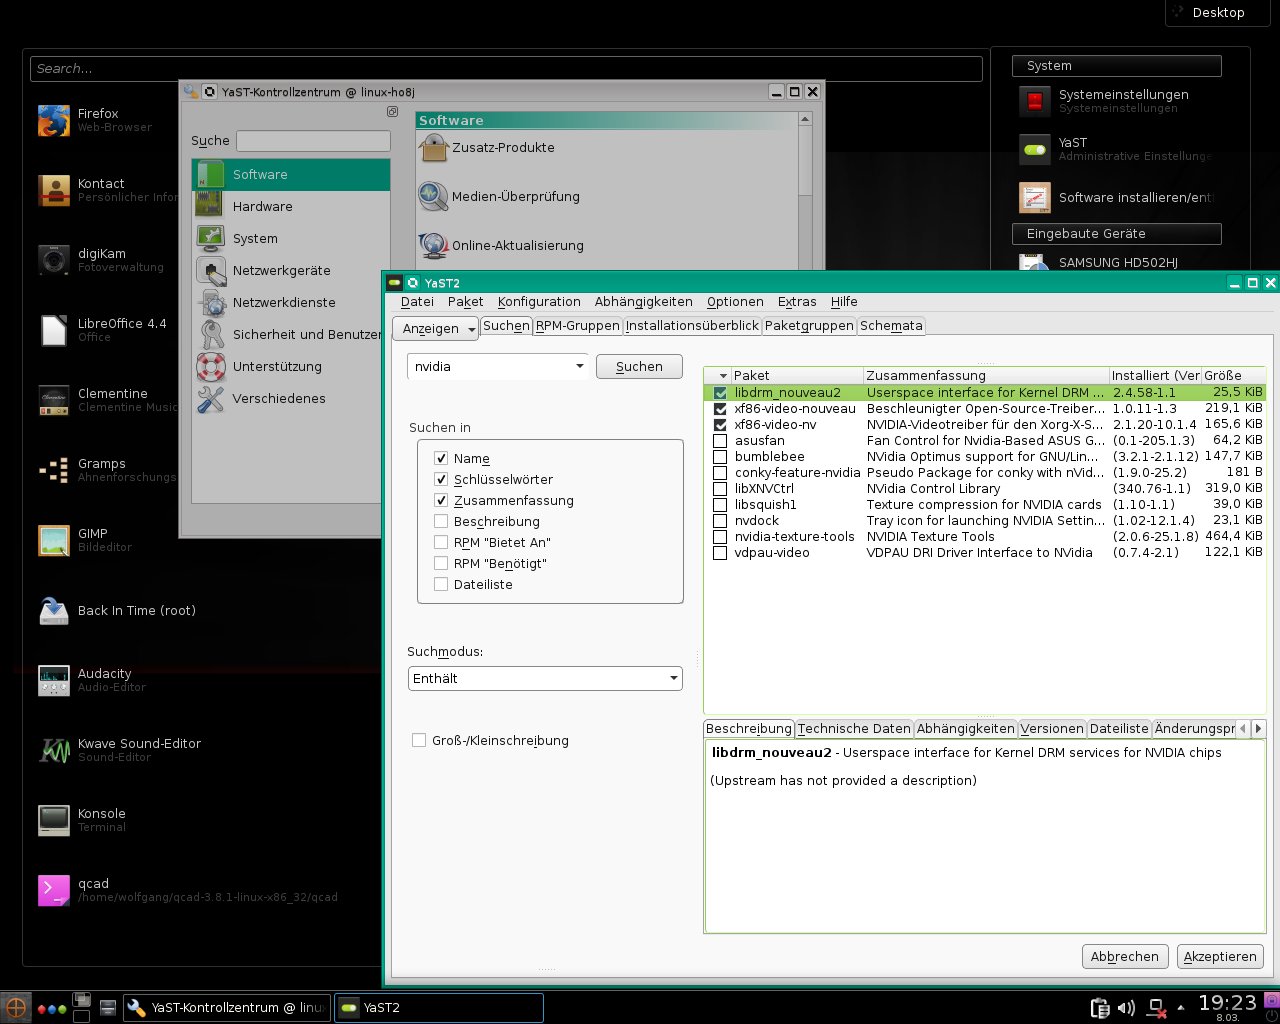Select nvidia-texture-tools package row

click(985, 536)
